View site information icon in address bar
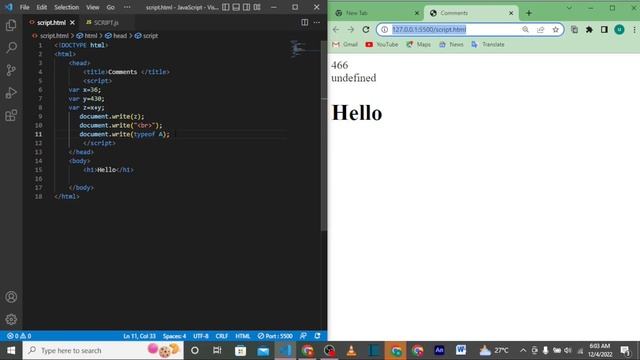 384,29
